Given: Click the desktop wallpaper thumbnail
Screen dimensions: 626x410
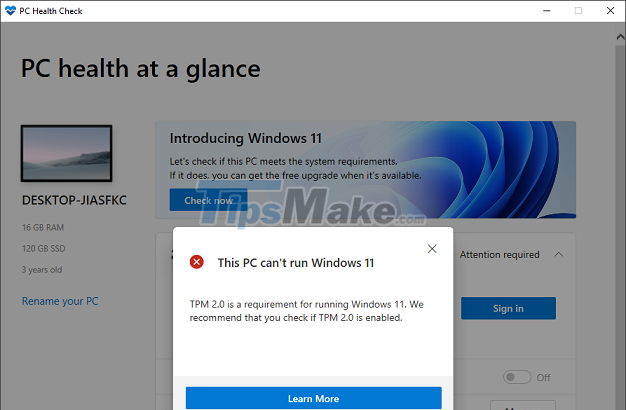Looking at the screenshot, I should (66, 153).
